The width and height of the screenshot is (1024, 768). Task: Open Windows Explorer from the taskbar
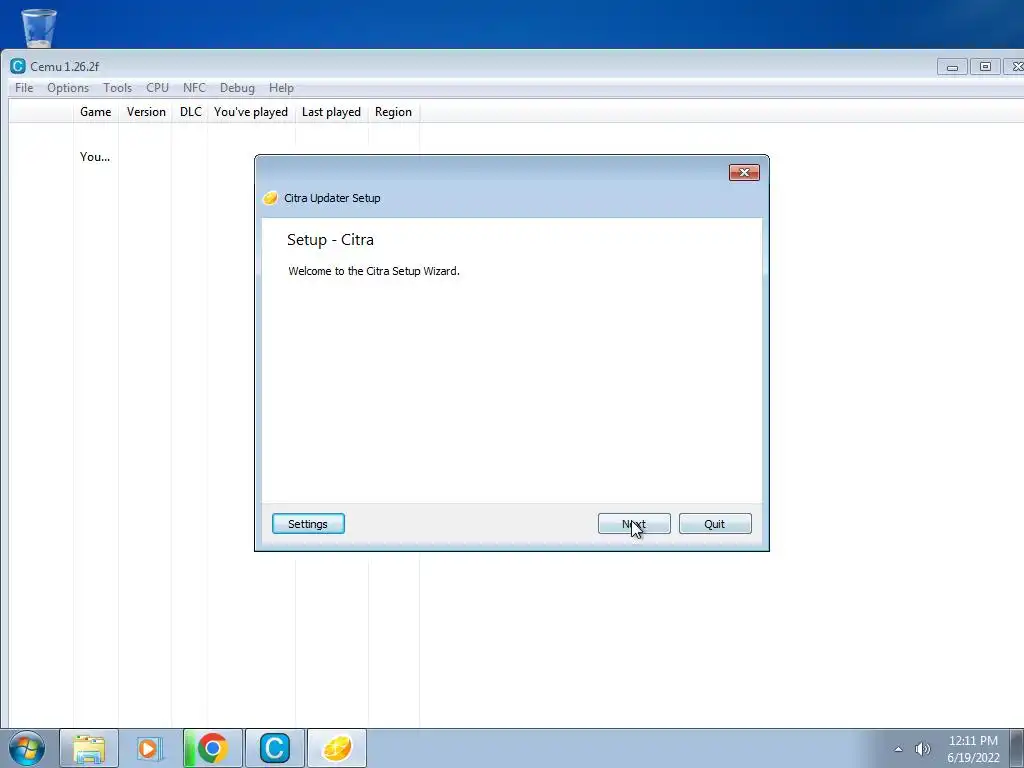(89, 748)
